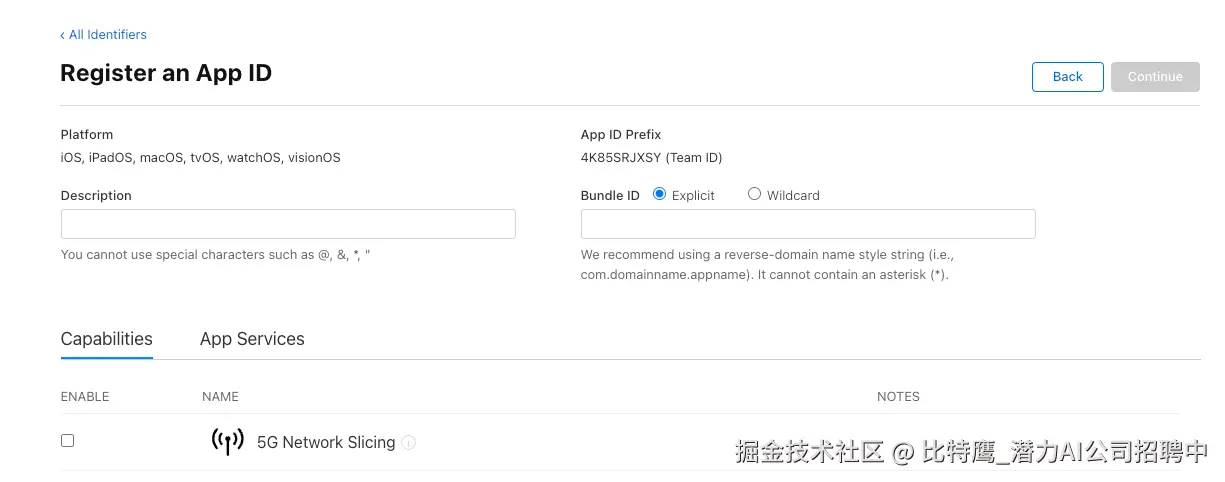Enable the 5G Network Slicing checkbox
Image resolution: width=1225 pixels, height=482 pixels.
point(67,441)
